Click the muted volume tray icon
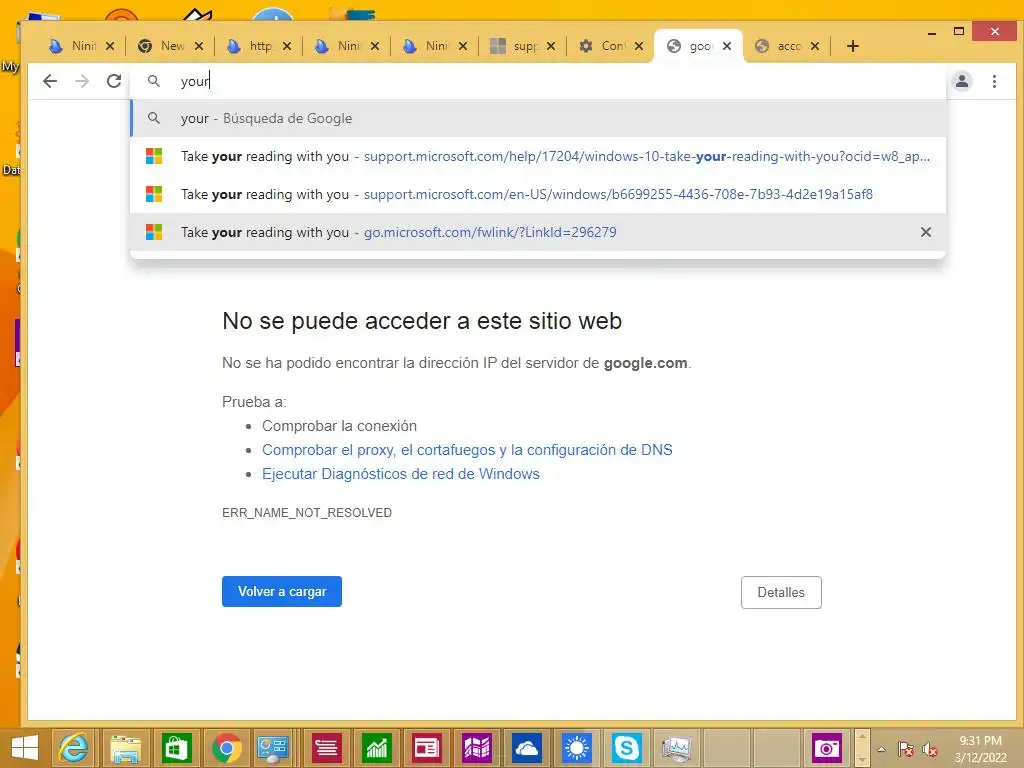This screenshot has height=768, width=1024. tap(930, 749)
